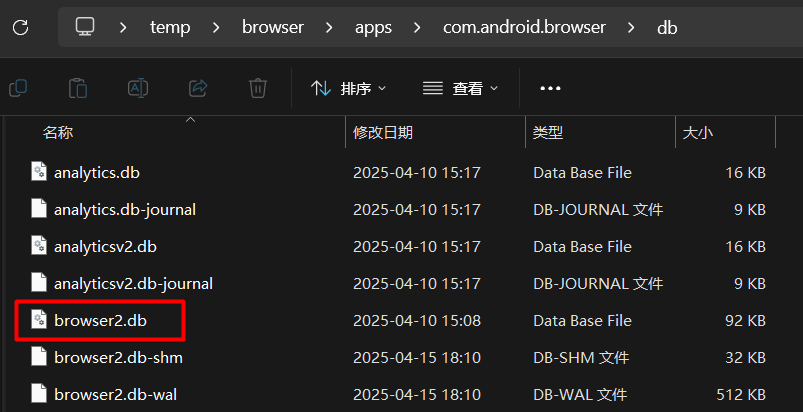Click the browser2.db-wal file icon
Image resolution: width=803 pixels, height=412 pixels.
39,395
